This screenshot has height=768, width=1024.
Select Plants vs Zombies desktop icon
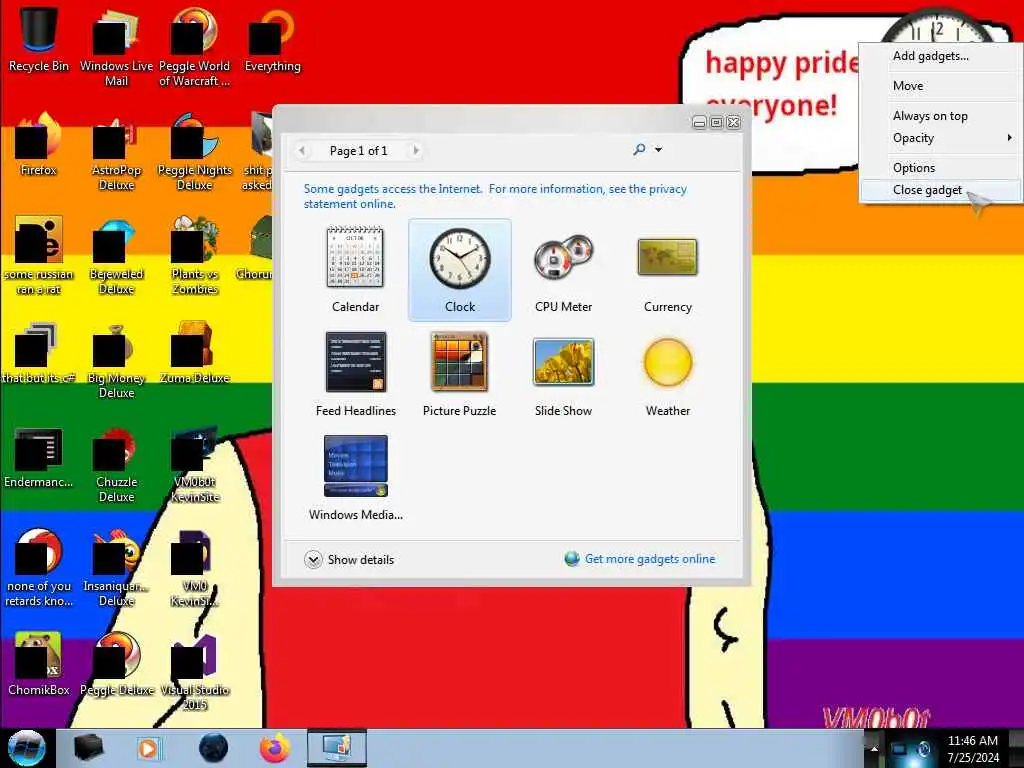tap(195, 256)
